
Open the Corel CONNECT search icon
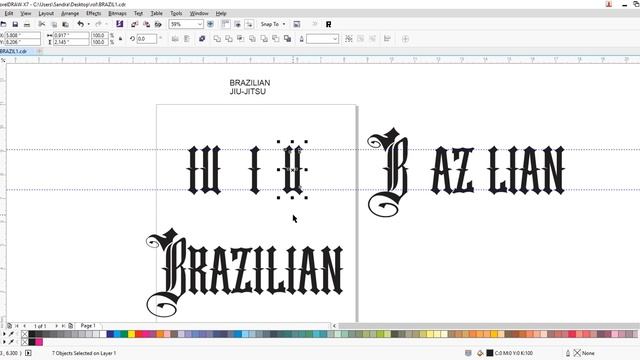coord(120,24)
